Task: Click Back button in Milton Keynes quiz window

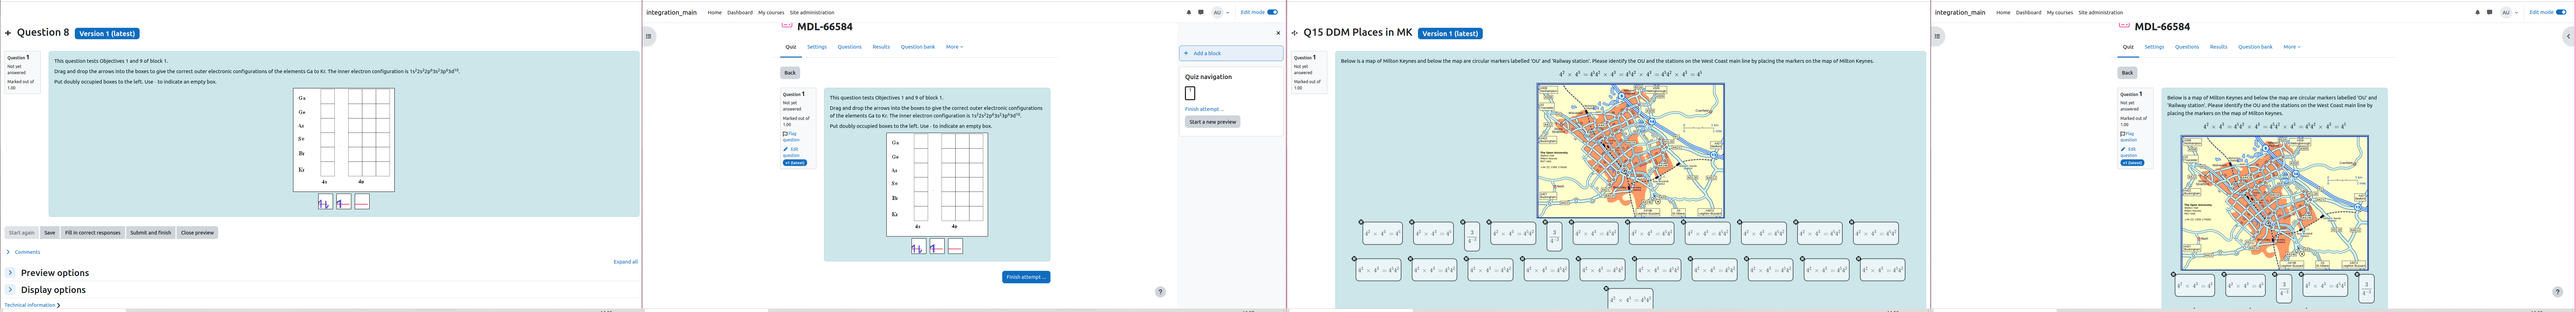Action: [x=2127, y=73]
